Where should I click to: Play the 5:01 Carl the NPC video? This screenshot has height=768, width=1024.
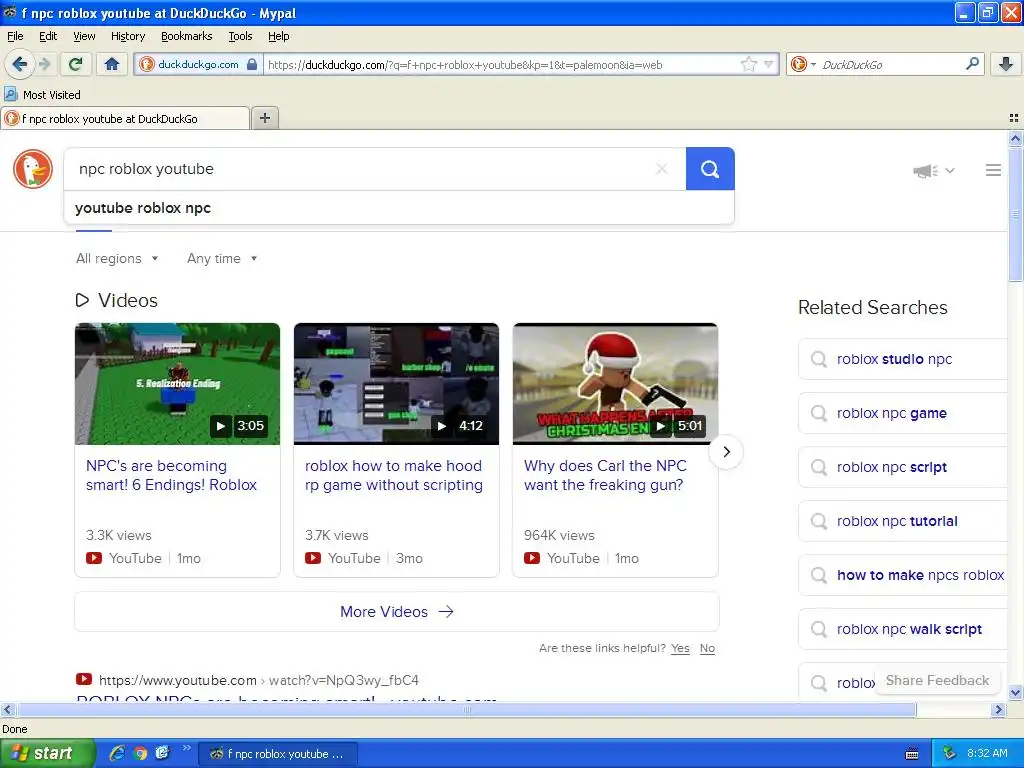coord(615,384)
